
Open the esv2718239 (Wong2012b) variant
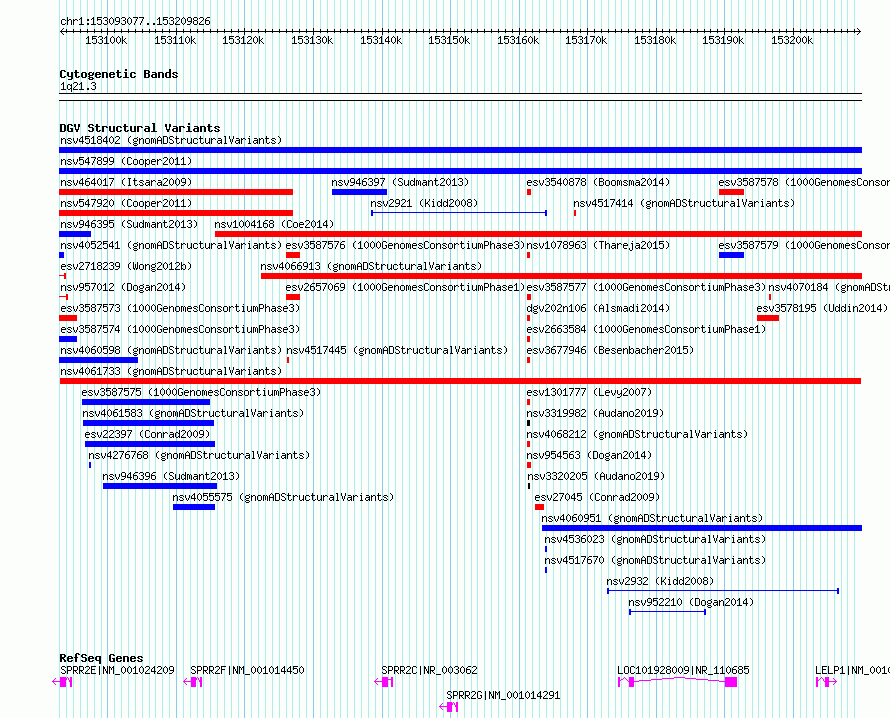pos(126,266)
